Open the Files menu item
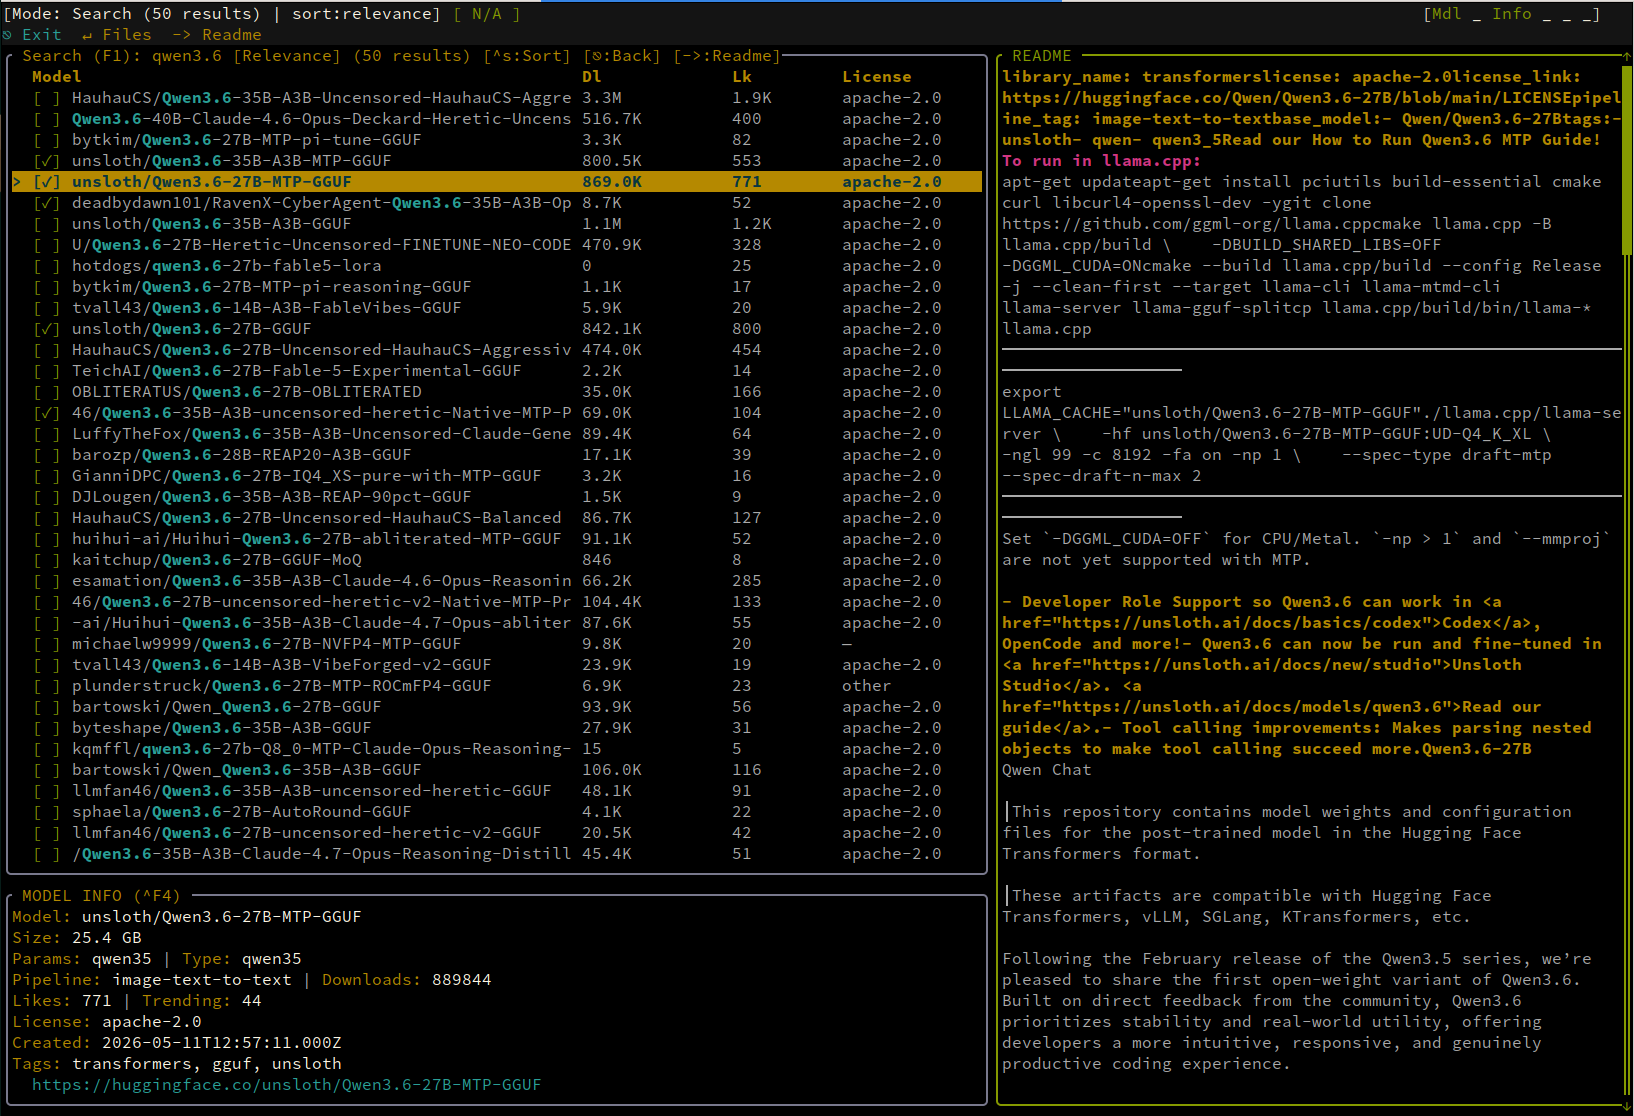 pyautogui.click(x=117, y=35)
